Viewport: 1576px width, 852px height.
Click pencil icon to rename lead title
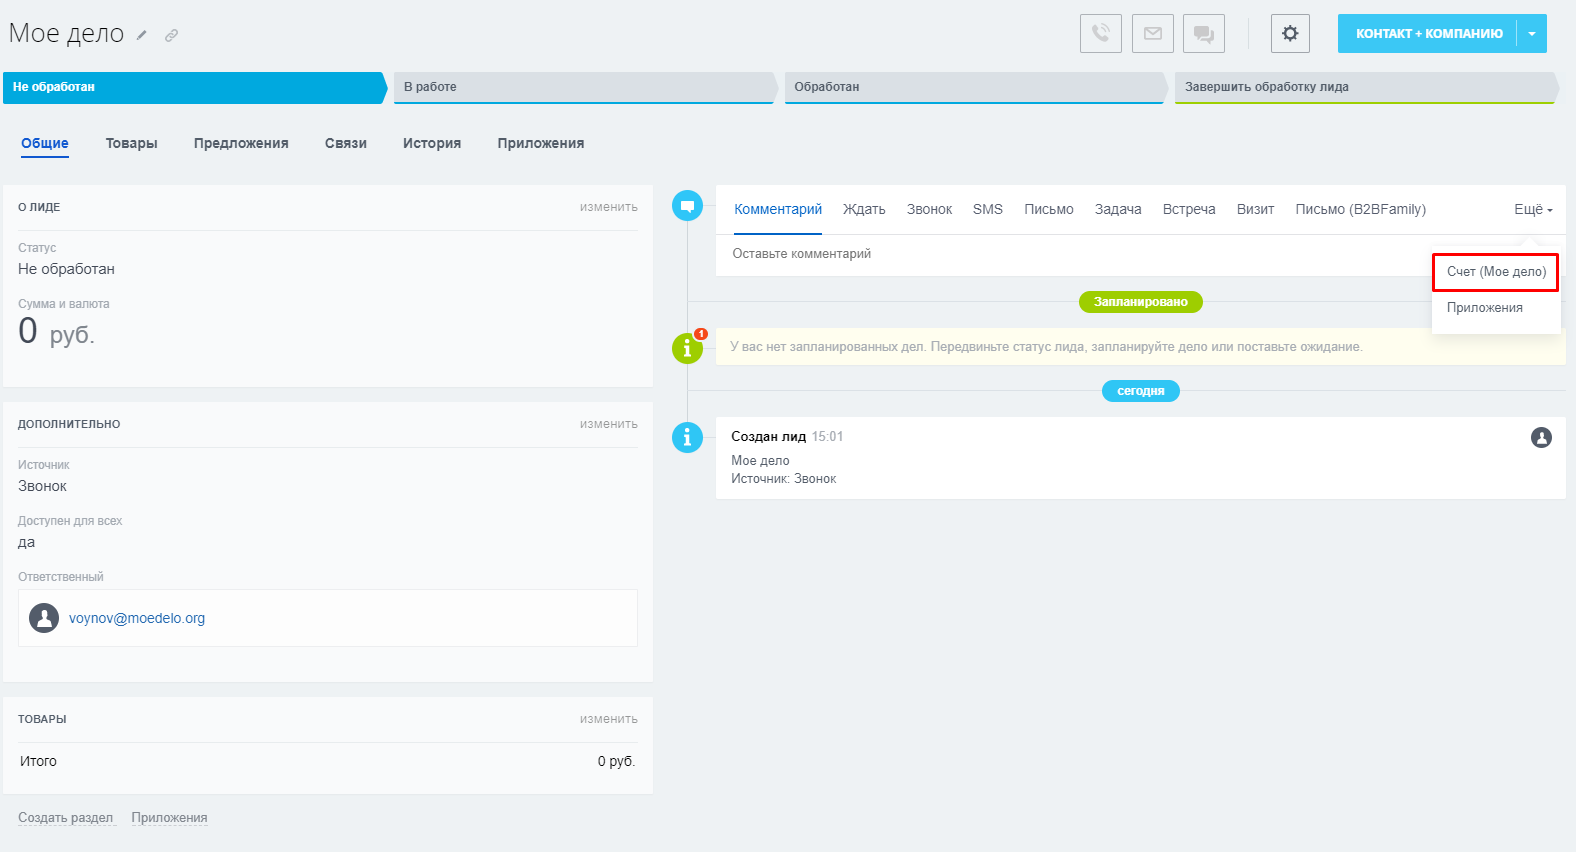142,35
